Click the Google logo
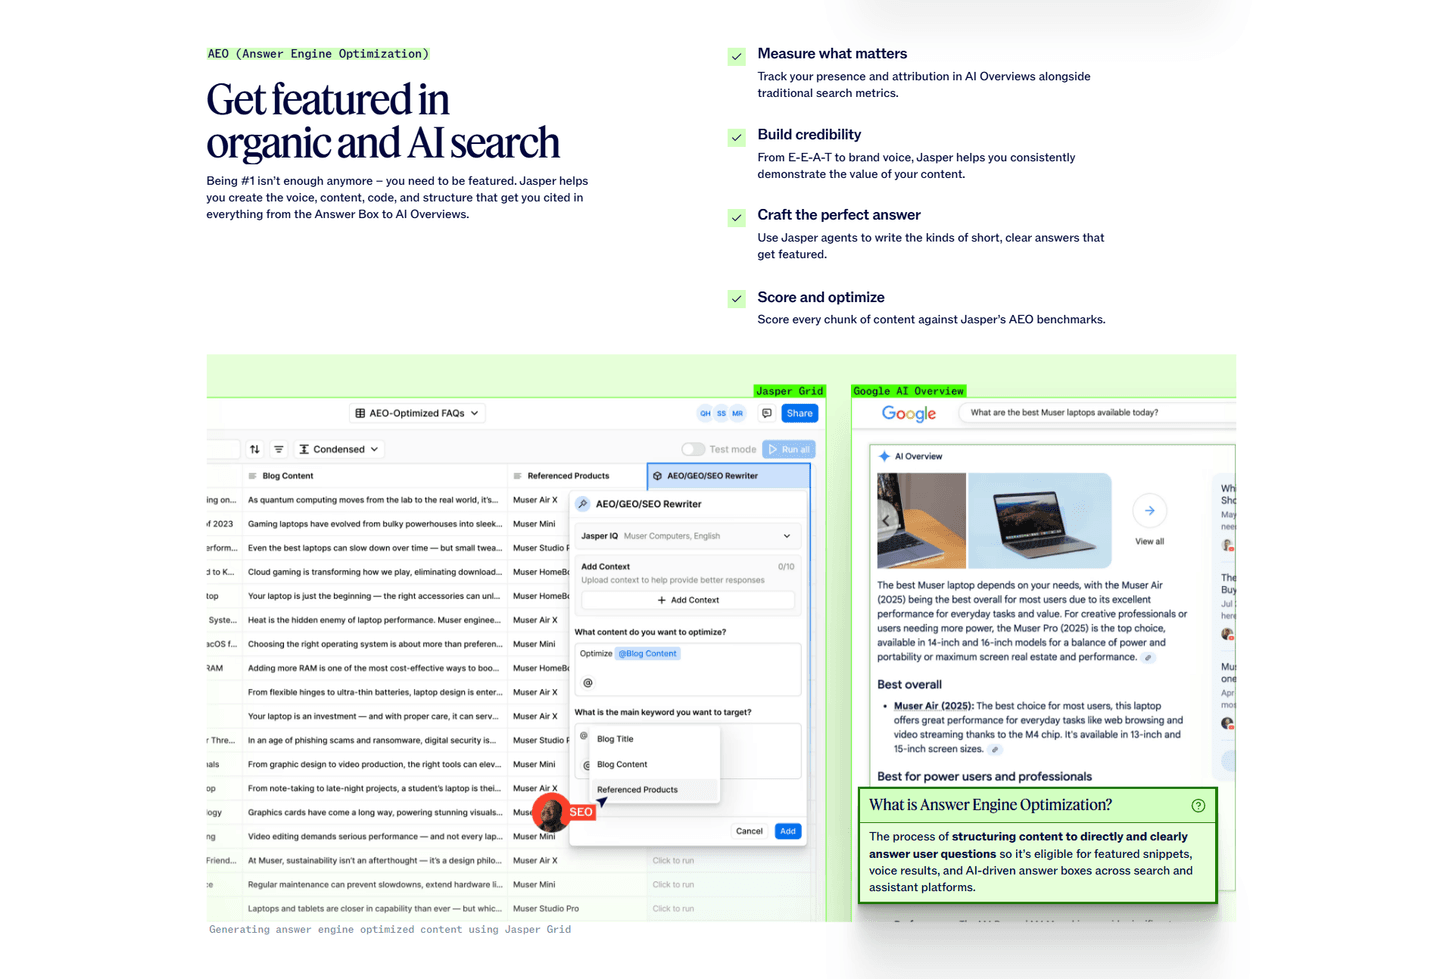 pyautogui.click(x=909, y=414)
